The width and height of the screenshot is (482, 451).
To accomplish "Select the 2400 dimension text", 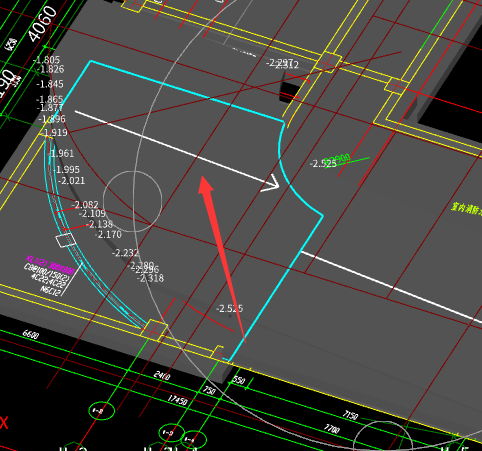I will pos(162,376).
